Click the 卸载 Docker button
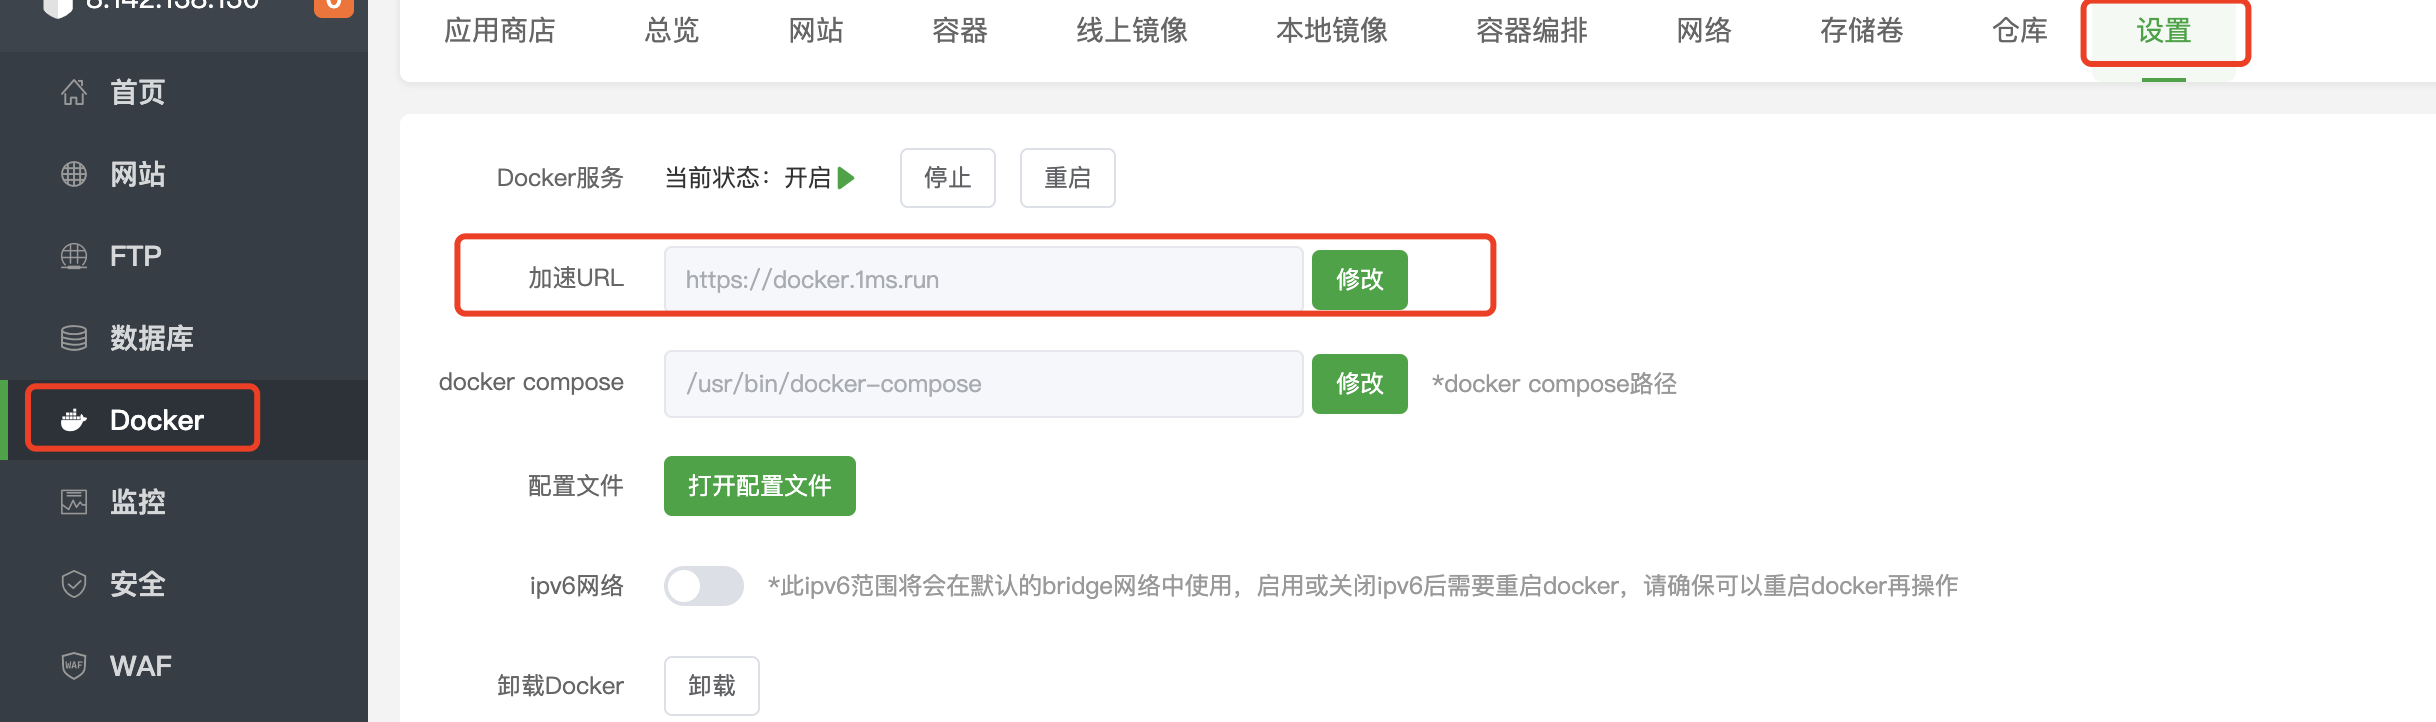2436x722 pixels. click(x=712, y=686)
